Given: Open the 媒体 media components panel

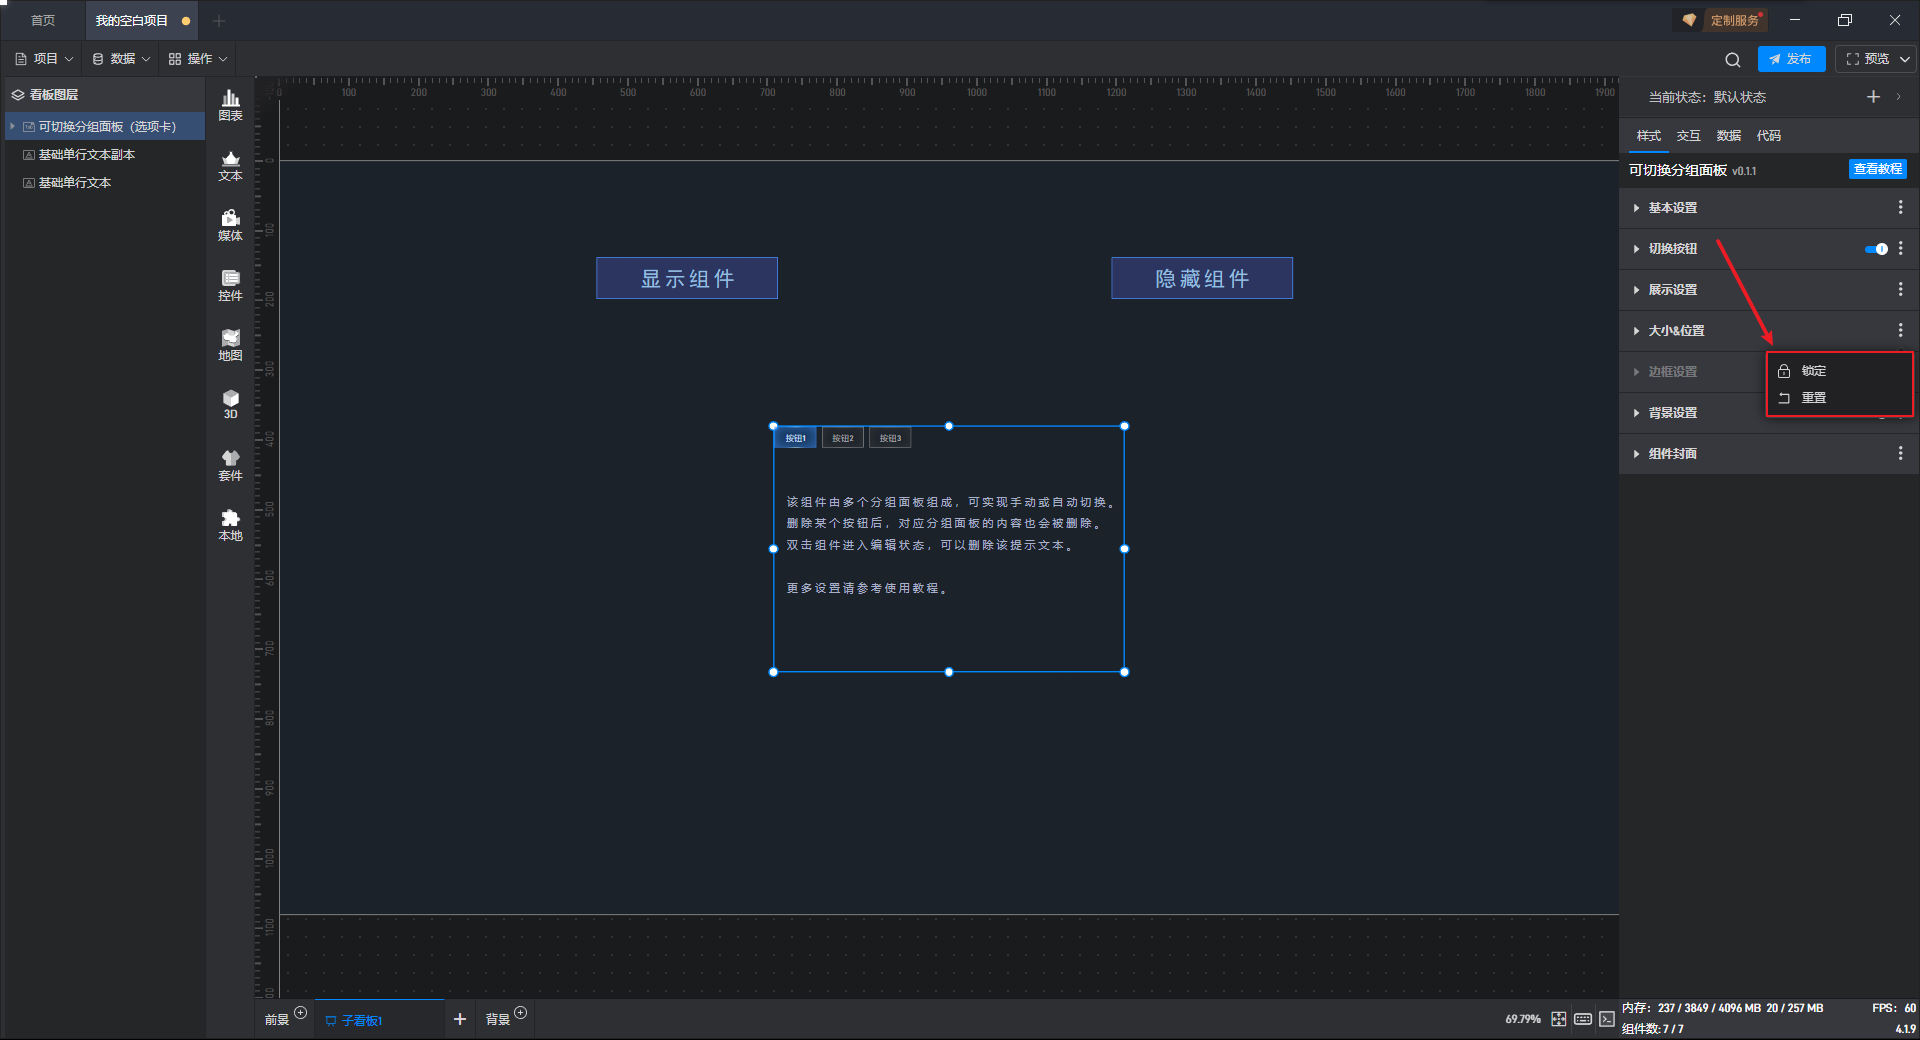Looking at the screenshot, I should (230, 225).
